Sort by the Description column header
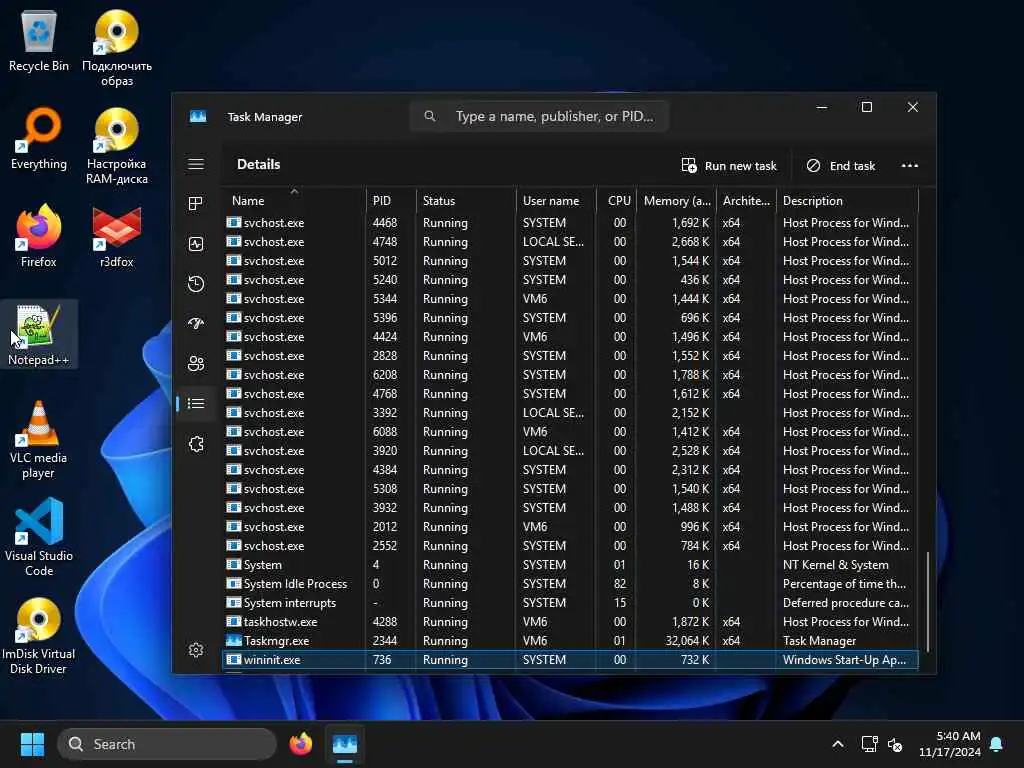Screen dimensions: 1024x768 coord(847,200)
